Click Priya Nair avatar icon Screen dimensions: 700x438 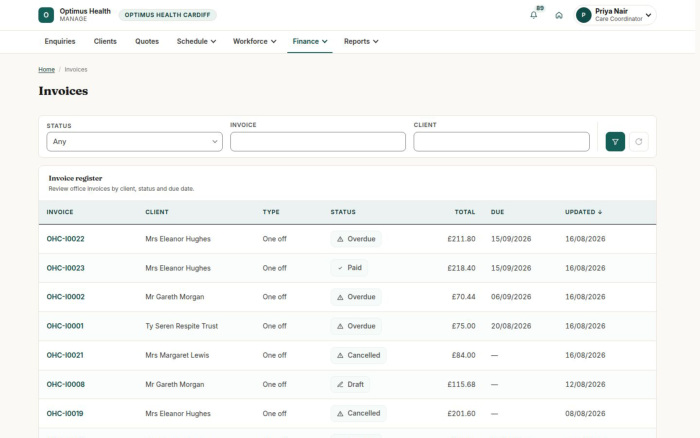pyautogui.click(x=583, y=15)
